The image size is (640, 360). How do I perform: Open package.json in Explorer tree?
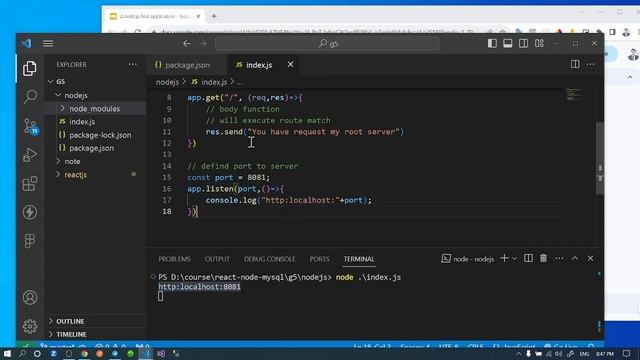point(91,148)
